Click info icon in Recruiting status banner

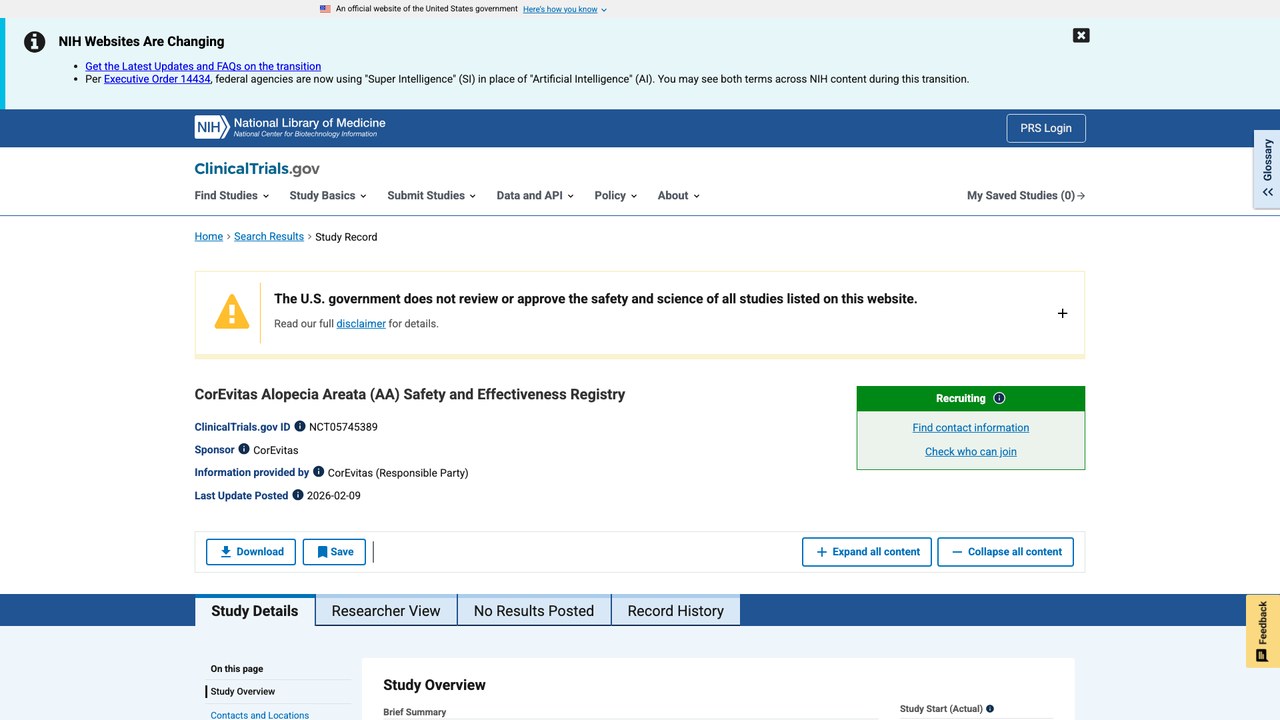999,398
